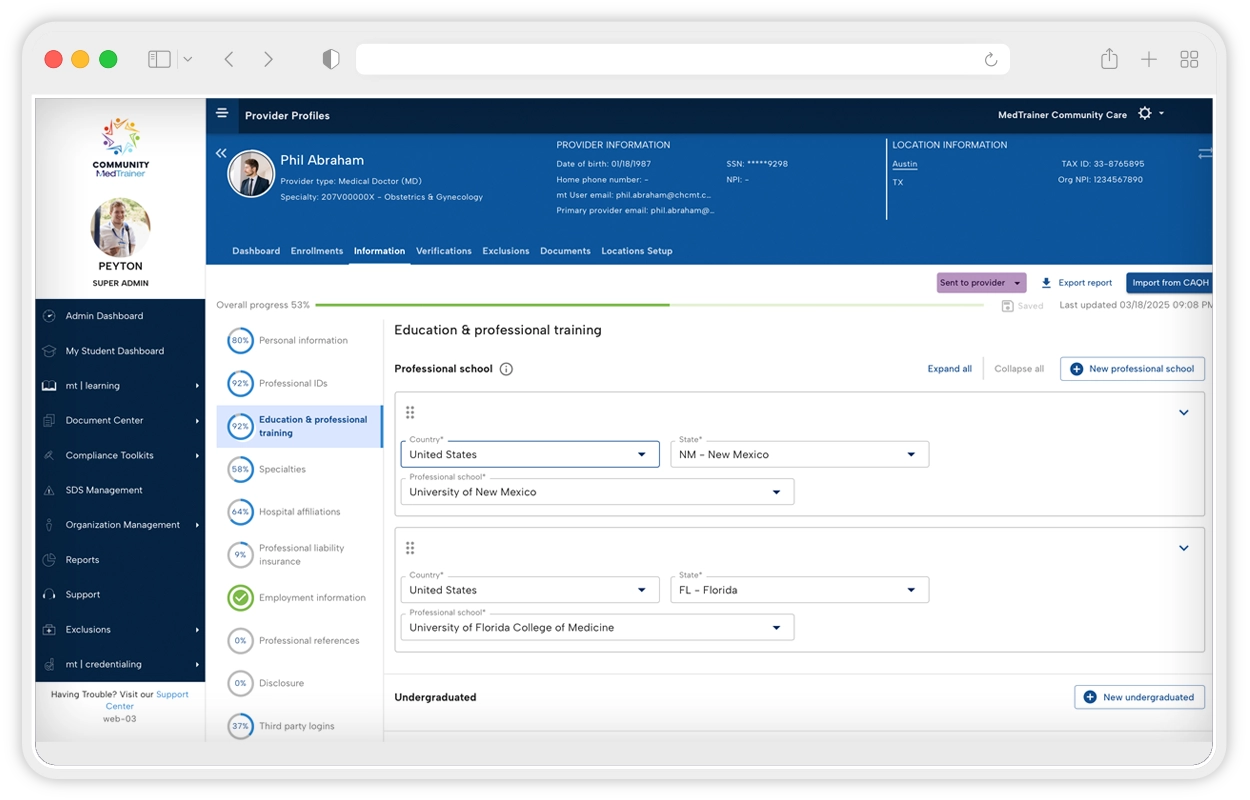
Task: Collapse provider header with double-chevron icon
Action: coord(221,153)
